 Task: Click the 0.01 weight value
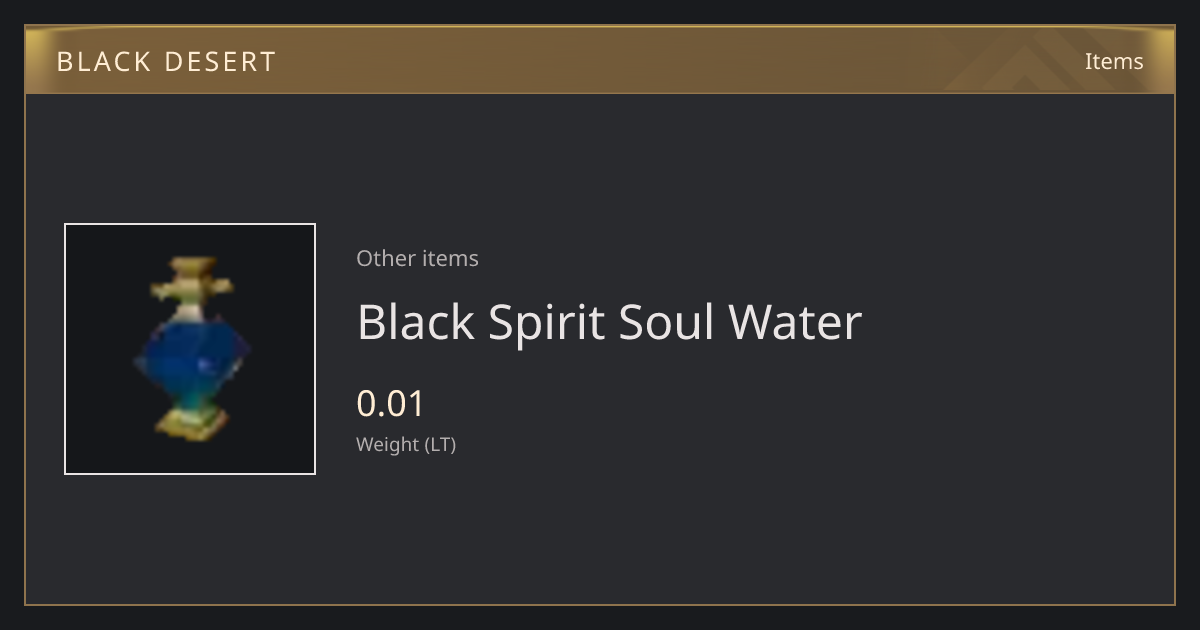(x=391, y=404)
